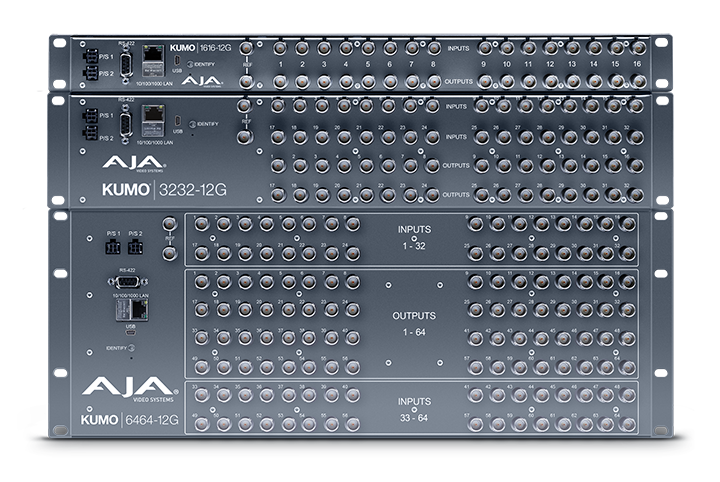
Task: Click the INPUTS 33 - 64 label
Action: point(413,408)
